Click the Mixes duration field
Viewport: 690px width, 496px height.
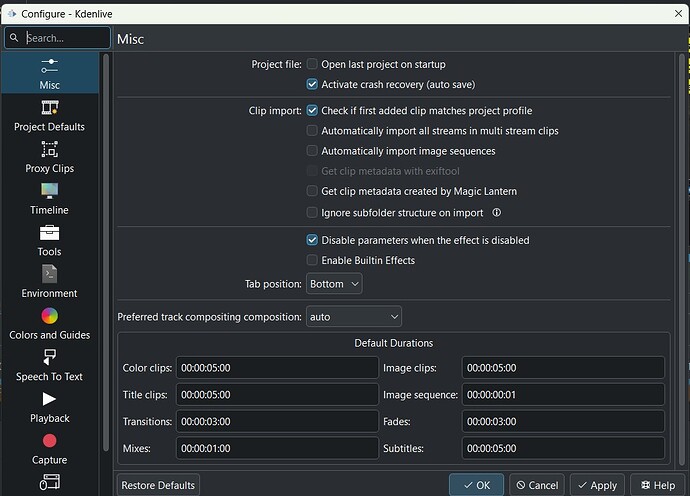click(277, 448)
